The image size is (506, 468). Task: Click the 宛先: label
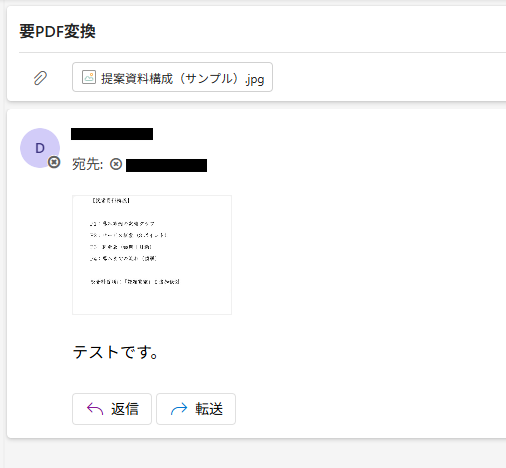click(88, 164)
